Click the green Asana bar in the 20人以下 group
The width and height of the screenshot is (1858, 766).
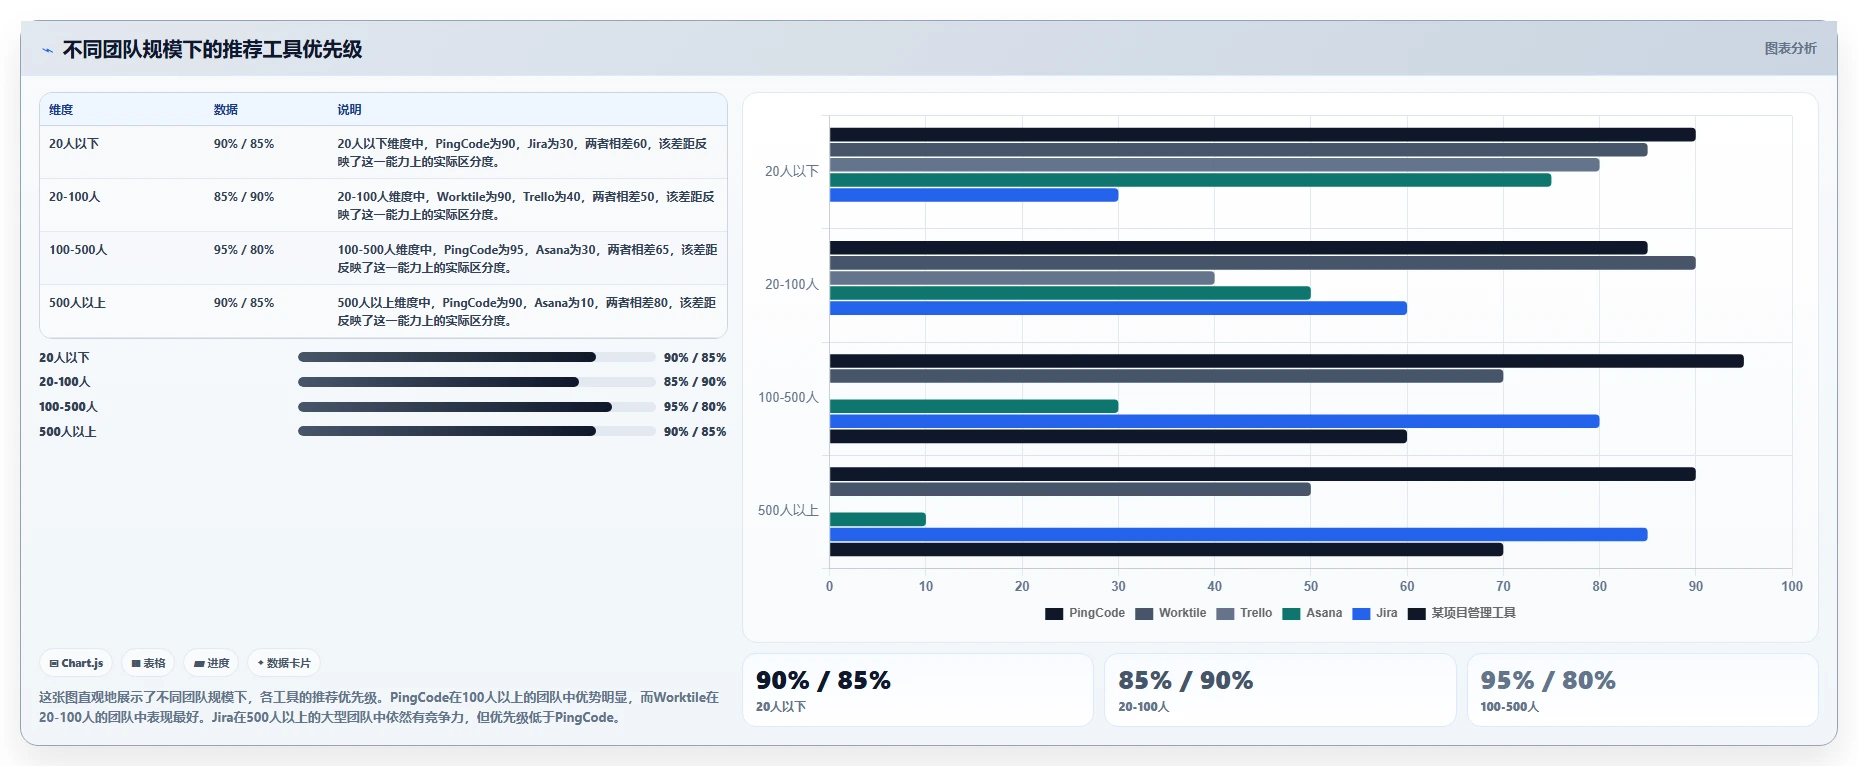pos(1190,180)
